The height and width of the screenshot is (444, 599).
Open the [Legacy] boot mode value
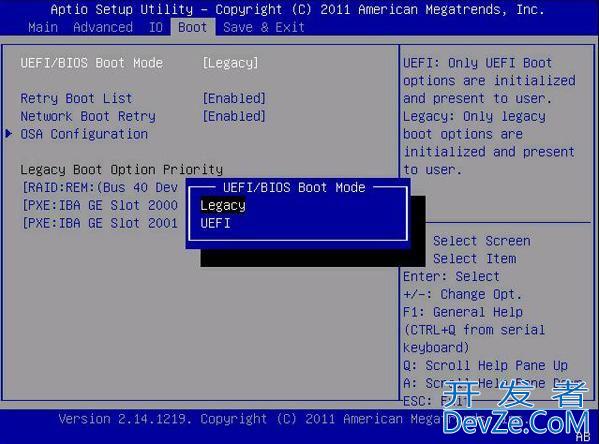tap(230, 63)
